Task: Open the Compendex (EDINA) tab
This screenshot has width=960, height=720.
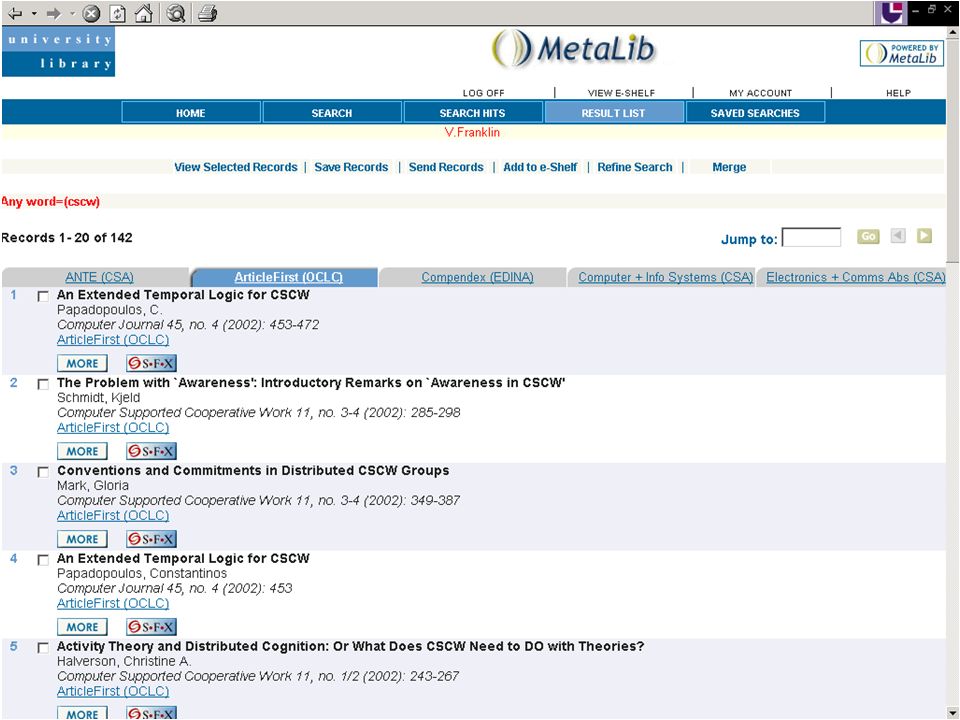Action: click(x=477, y=277)
